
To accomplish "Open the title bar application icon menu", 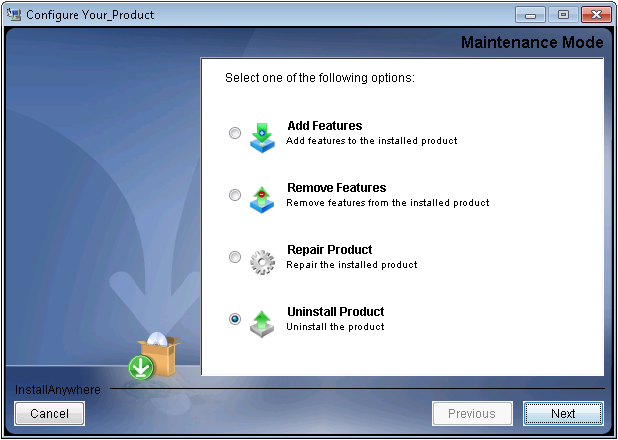I will pos(14,15).
